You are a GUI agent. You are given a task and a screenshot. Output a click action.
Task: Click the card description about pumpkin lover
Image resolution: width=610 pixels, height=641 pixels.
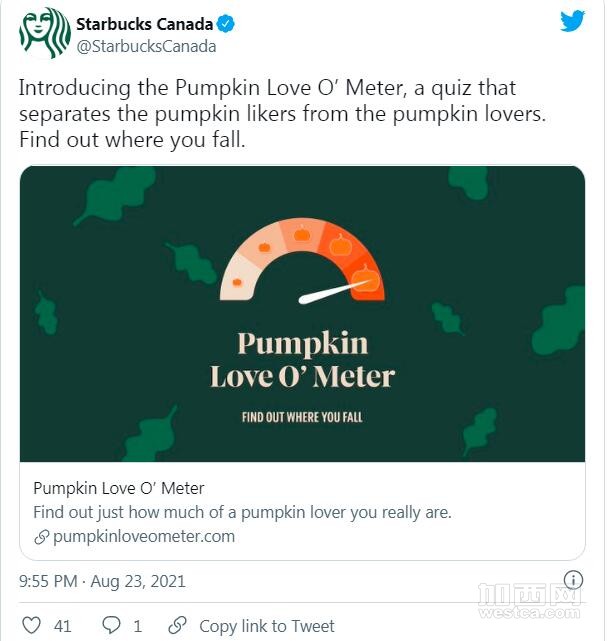pyautogui.click(x=242, y=512)
